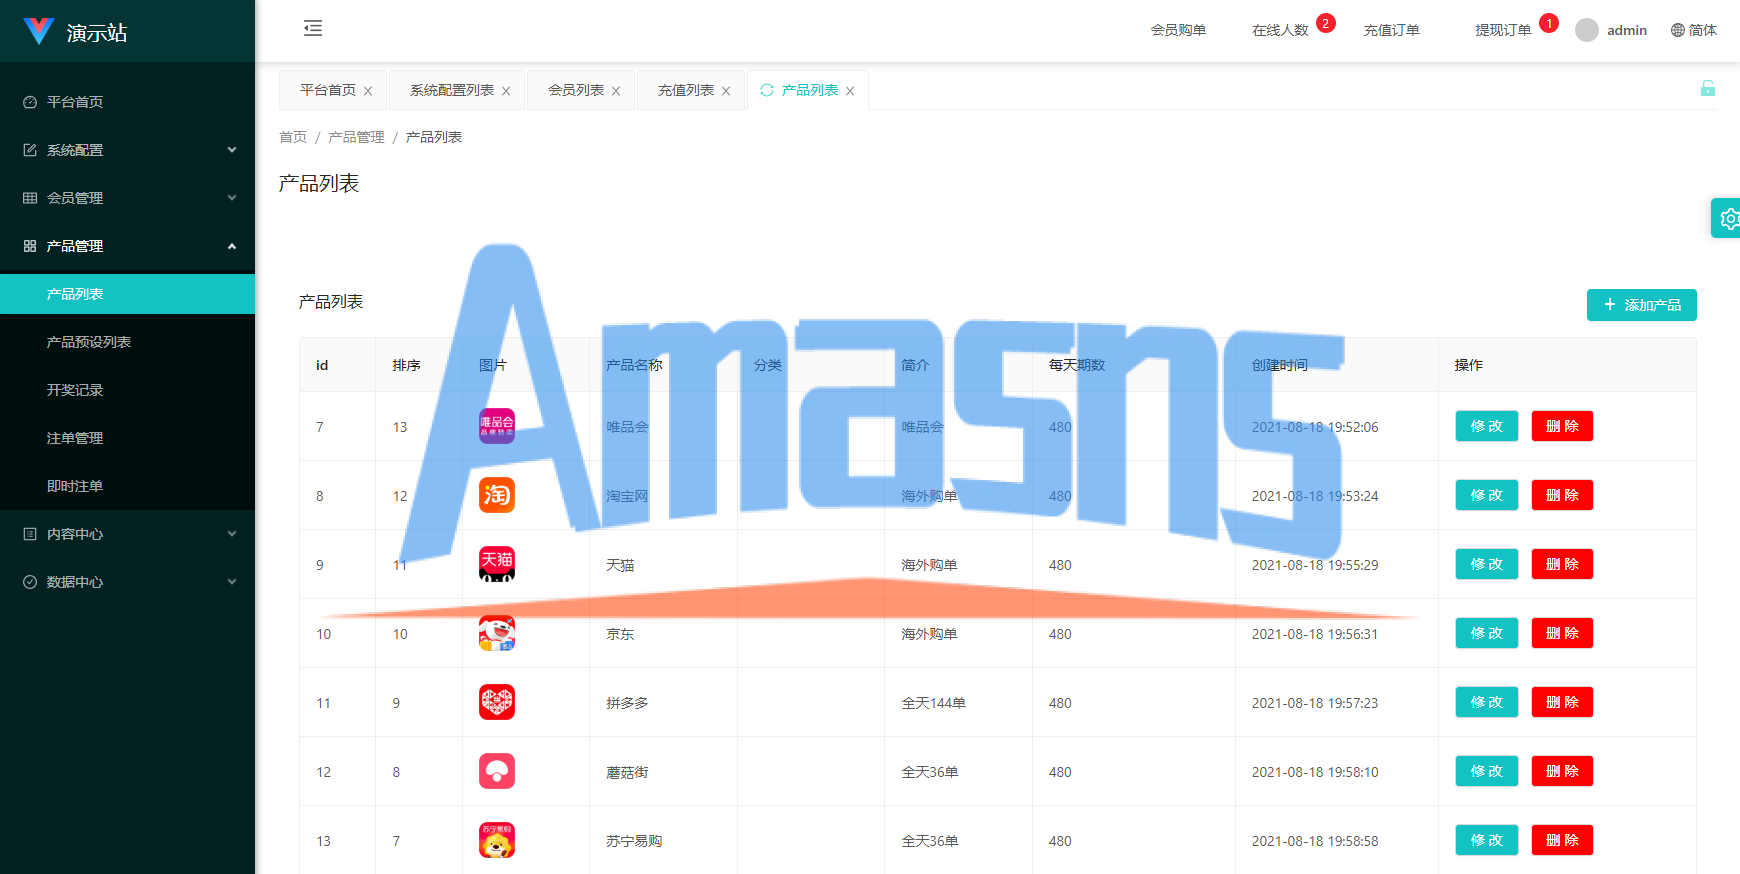
Task: Select 注单管理 submenu item
Action: point(128,438)
